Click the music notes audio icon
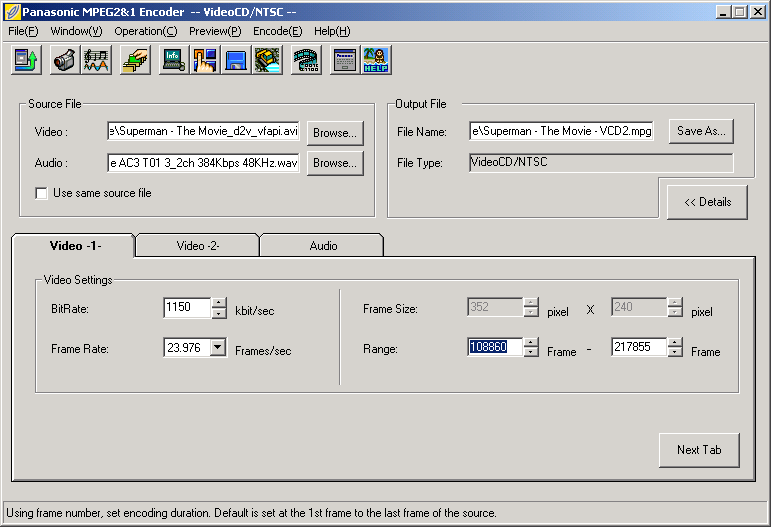This screenshot has height=527, width=771. [x=96, y=60]
